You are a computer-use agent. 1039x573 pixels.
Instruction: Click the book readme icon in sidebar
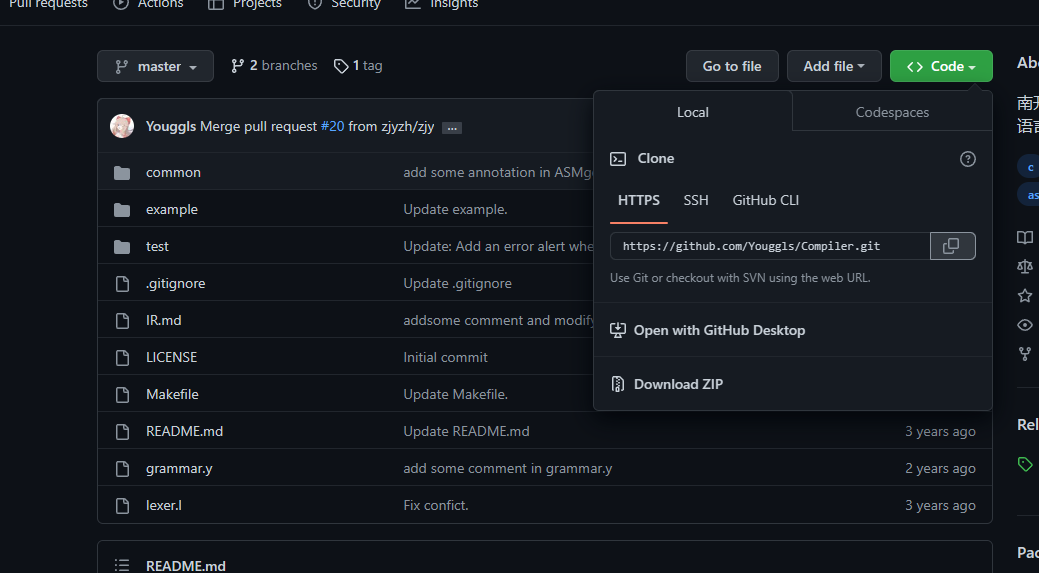pos(1025,238)
